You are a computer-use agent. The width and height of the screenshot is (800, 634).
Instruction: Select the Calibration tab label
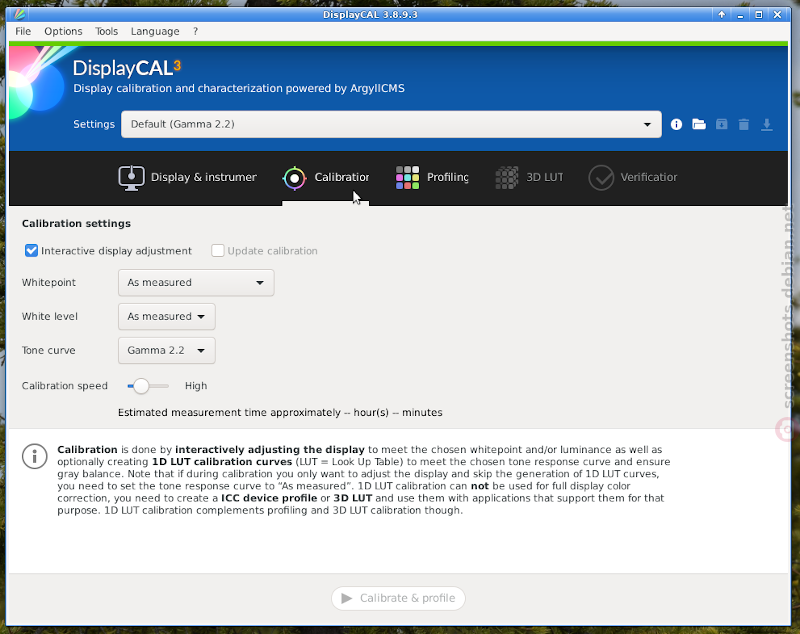341,177
